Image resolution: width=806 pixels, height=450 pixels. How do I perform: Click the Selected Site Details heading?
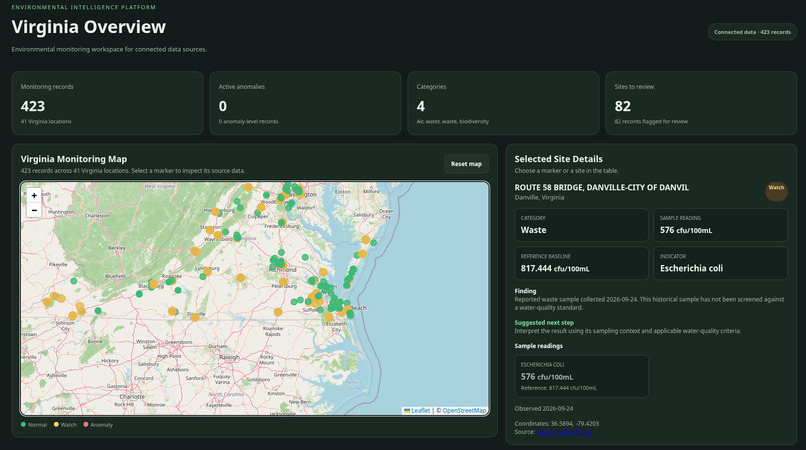[558, 159]
